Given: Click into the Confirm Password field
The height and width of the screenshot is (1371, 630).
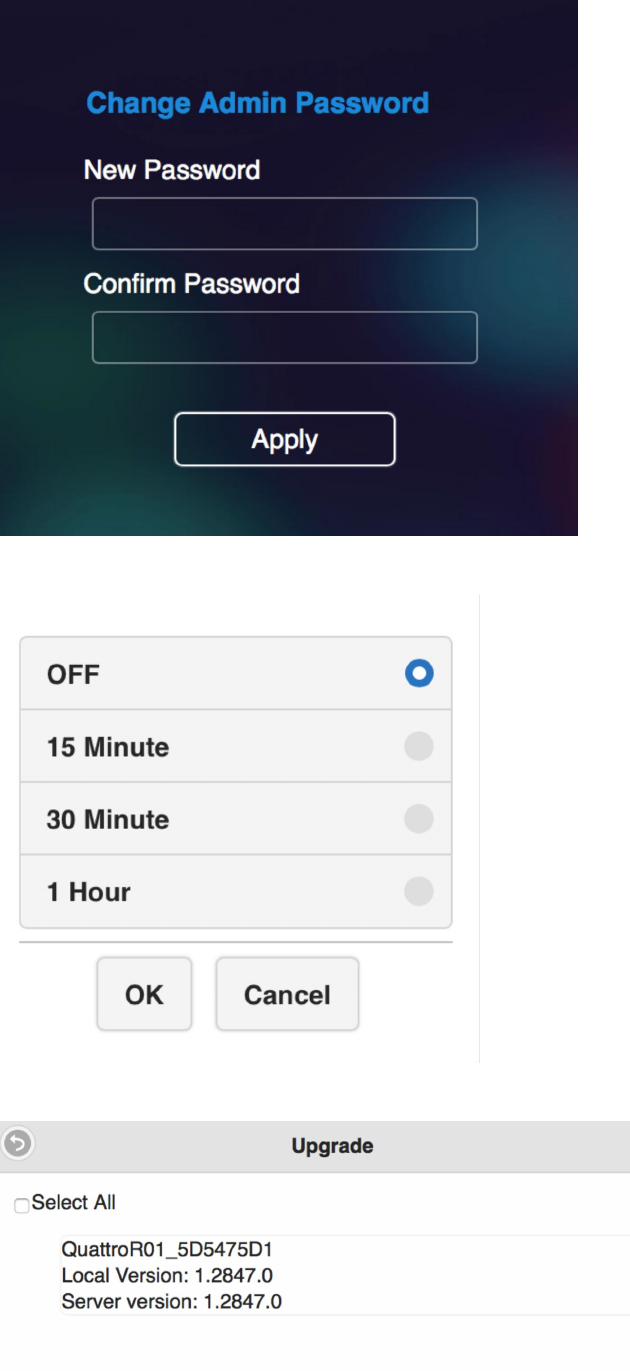Looking at the screenshot, I should point(285,337).
